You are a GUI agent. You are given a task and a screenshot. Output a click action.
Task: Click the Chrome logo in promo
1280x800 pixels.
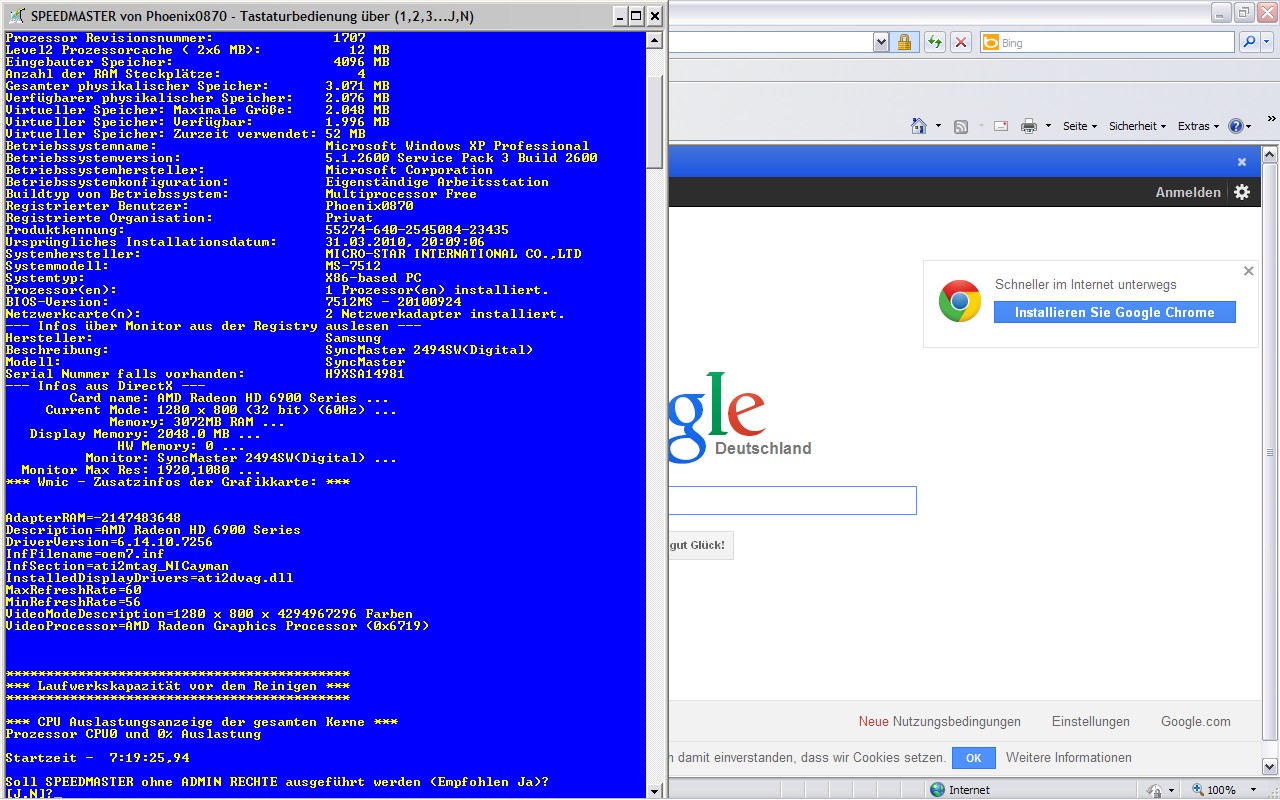(x=959, y=301)
